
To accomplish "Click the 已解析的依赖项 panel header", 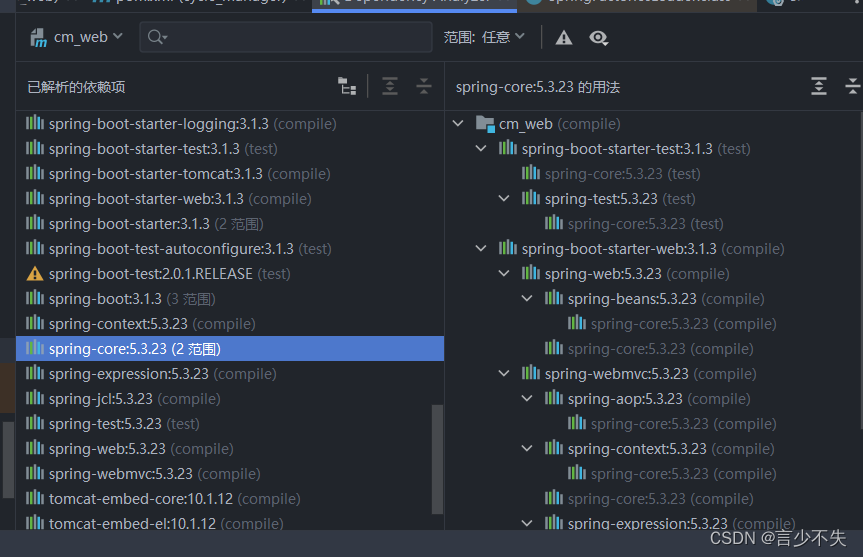I will pos(77,87).
